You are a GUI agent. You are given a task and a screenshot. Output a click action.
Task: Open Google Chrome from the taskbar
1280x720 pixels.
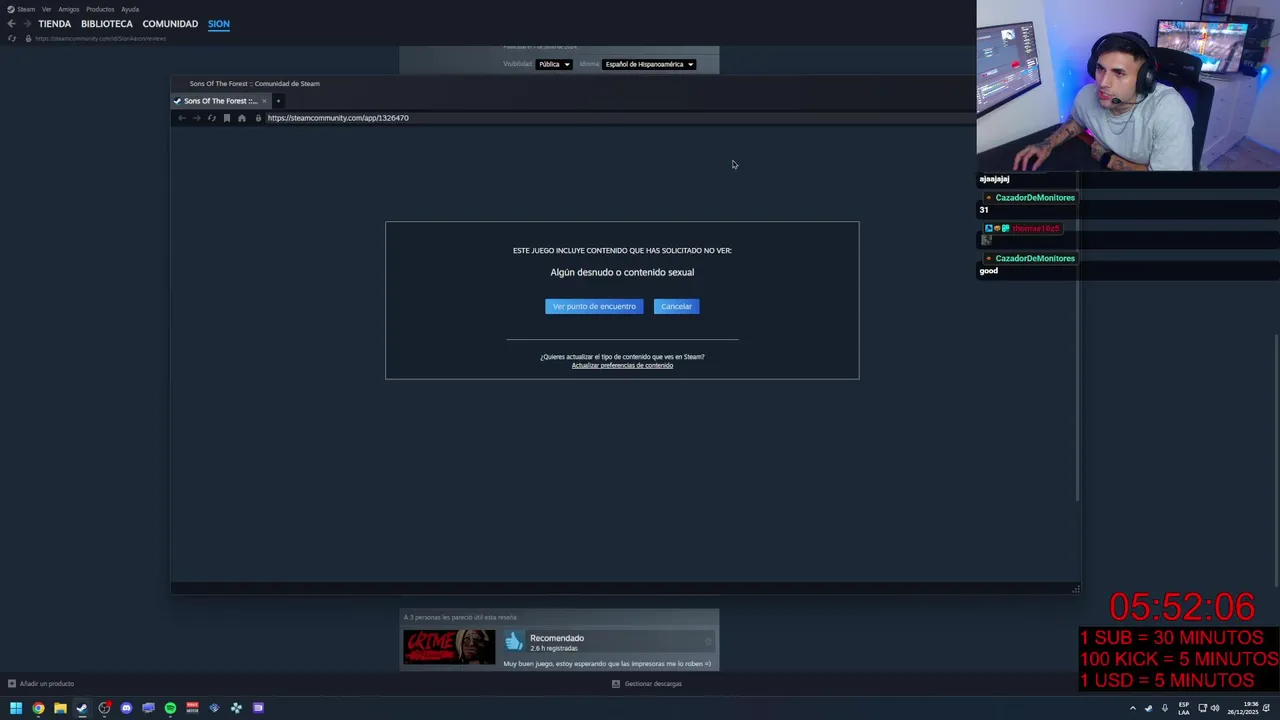[38, 708]
